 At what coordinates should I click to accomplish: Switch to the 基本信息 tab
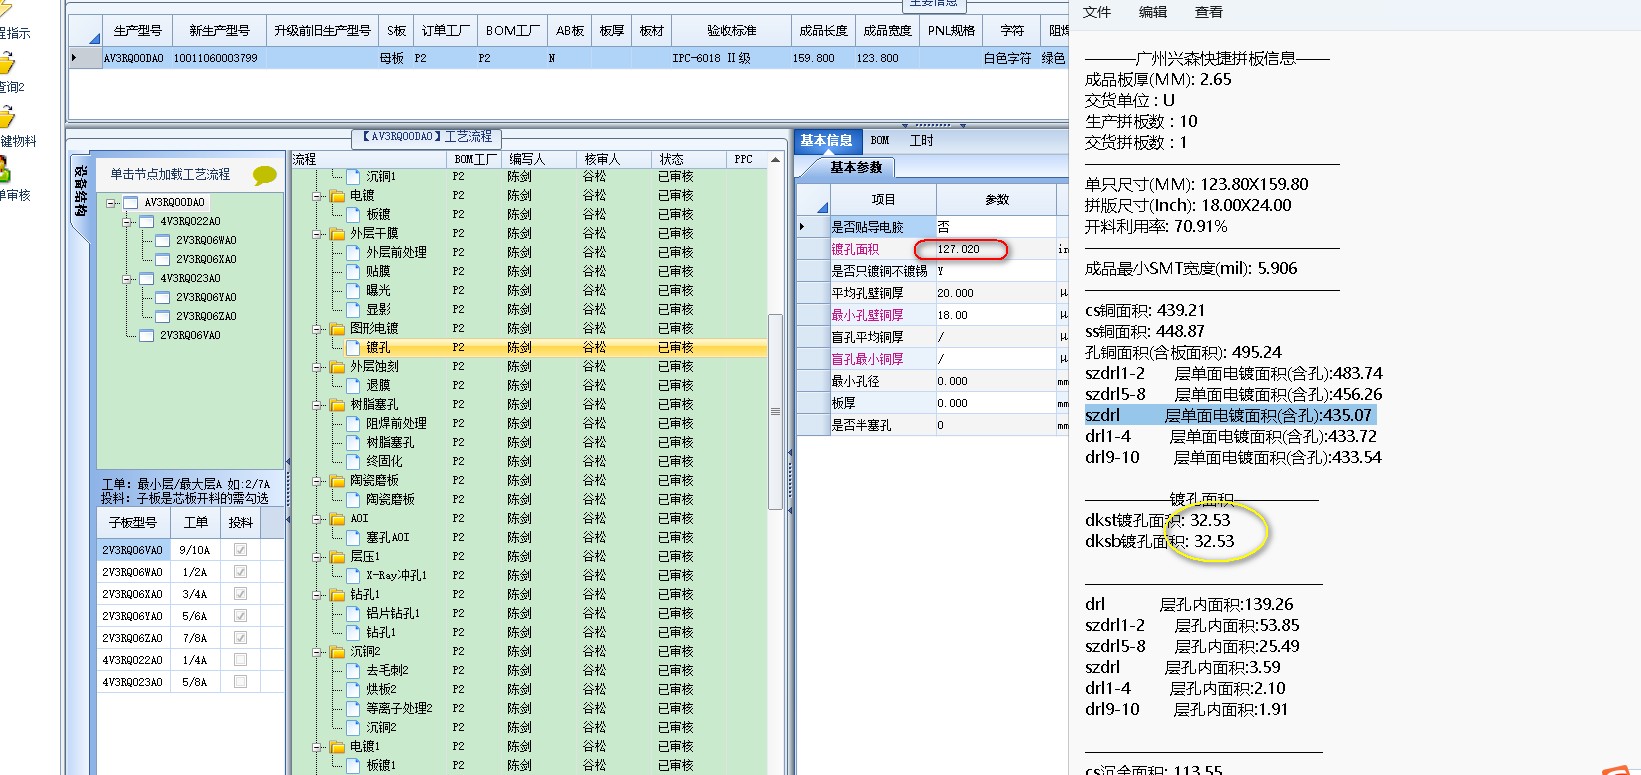point(826,141)
